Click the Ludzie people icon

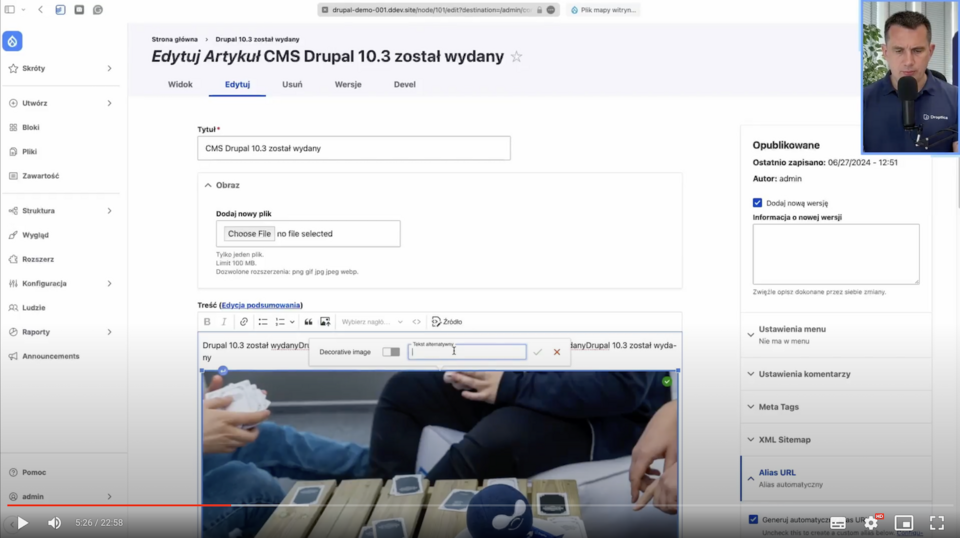click(x=13, y=308)
